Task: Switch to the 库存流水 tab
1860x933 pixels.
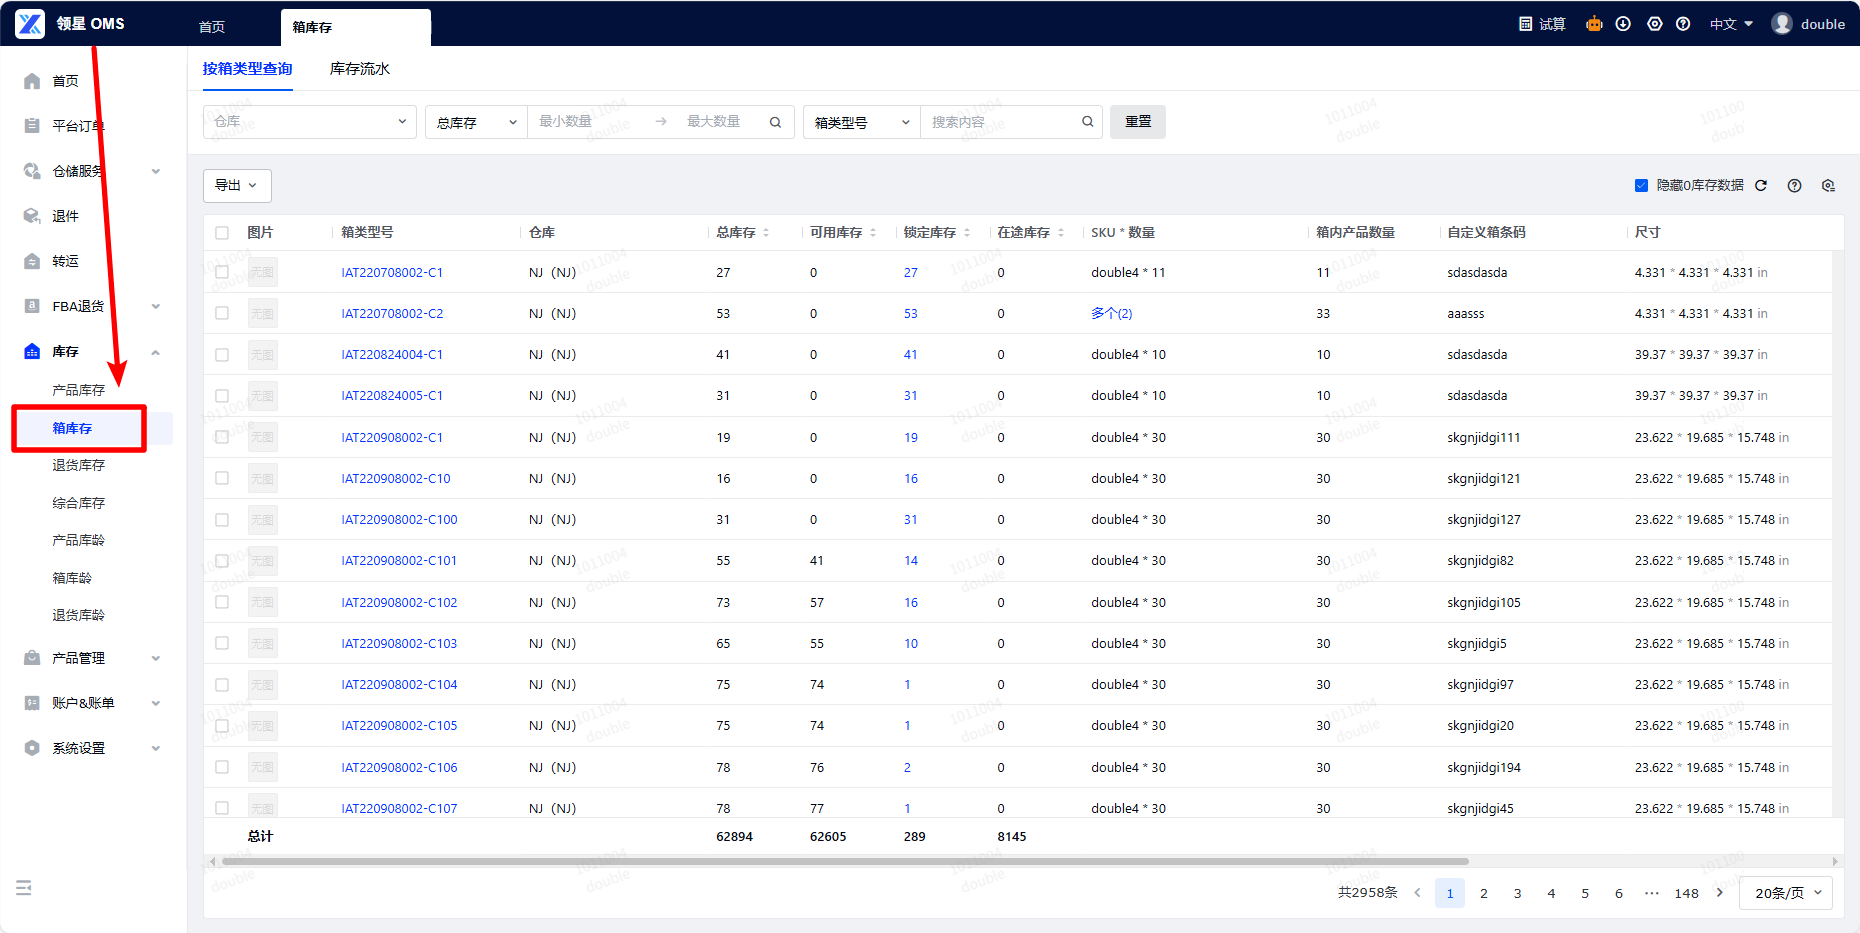Action: pos(360,69)
